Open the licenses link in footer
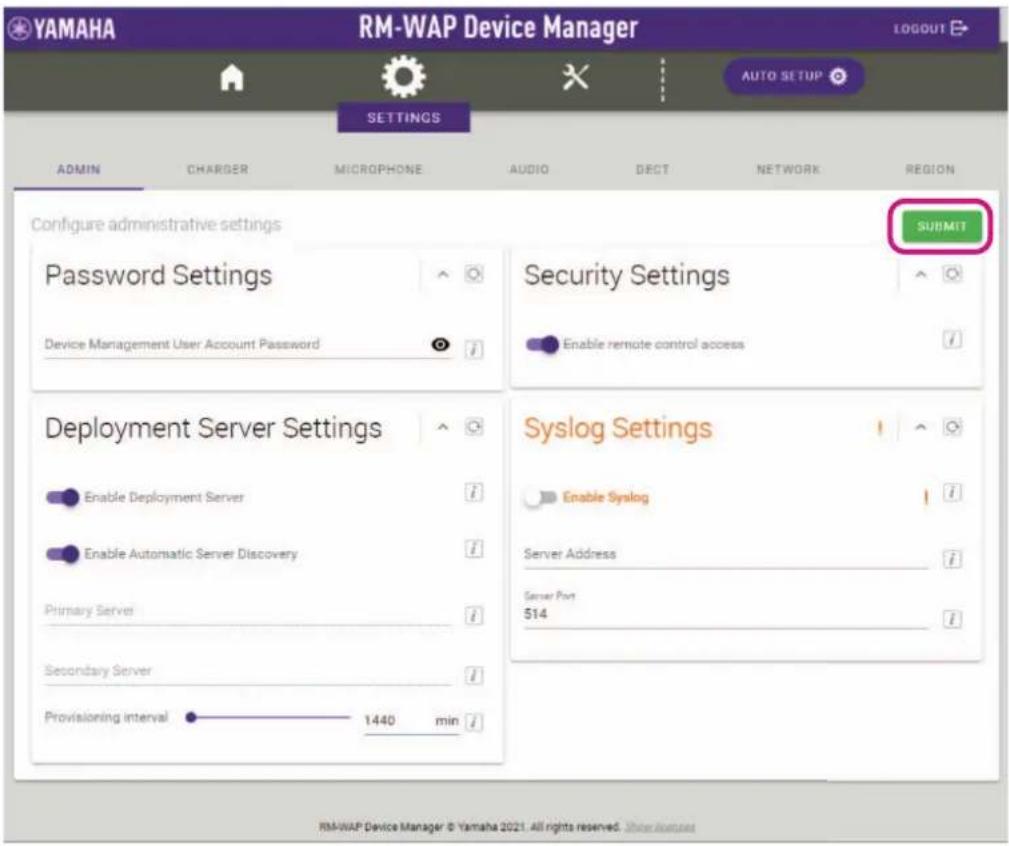This screenshot has width=1009, height=846. (660, 826)
